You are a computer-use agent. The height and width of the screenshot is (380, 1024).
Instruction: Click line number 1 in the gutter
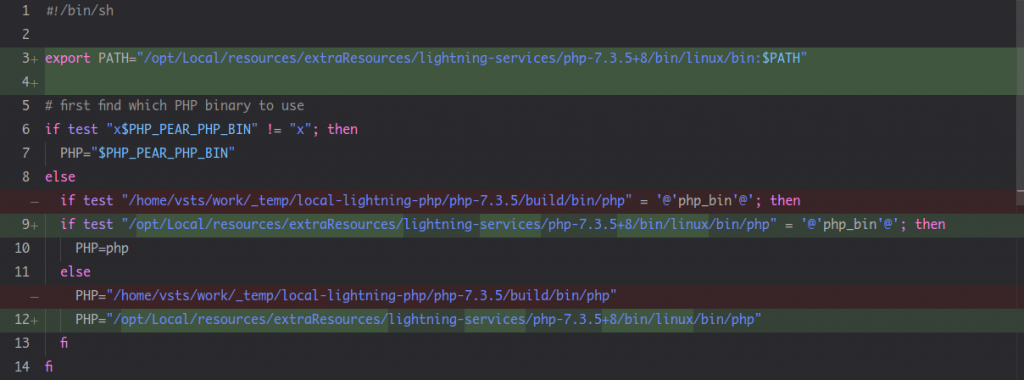[x=25, y=10]
